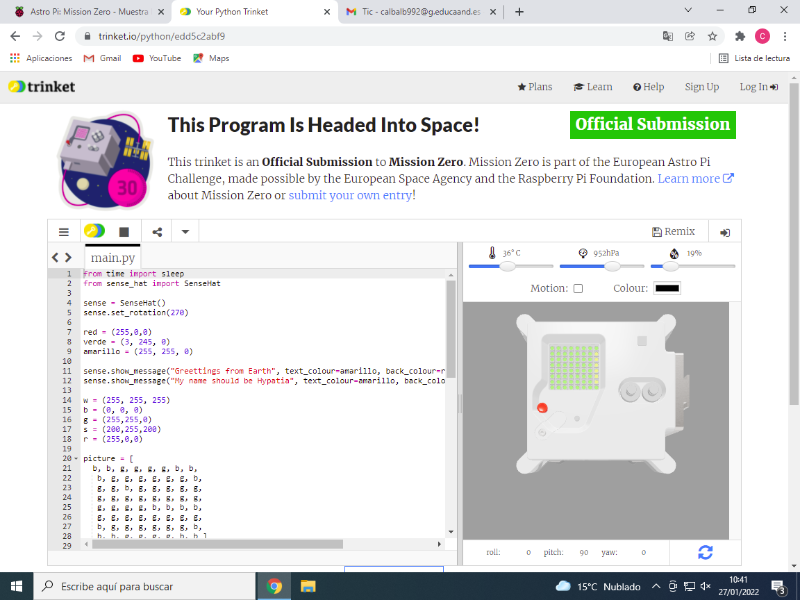
Task: Open the Windows Start menu
Action: click(x=16, y=586)
